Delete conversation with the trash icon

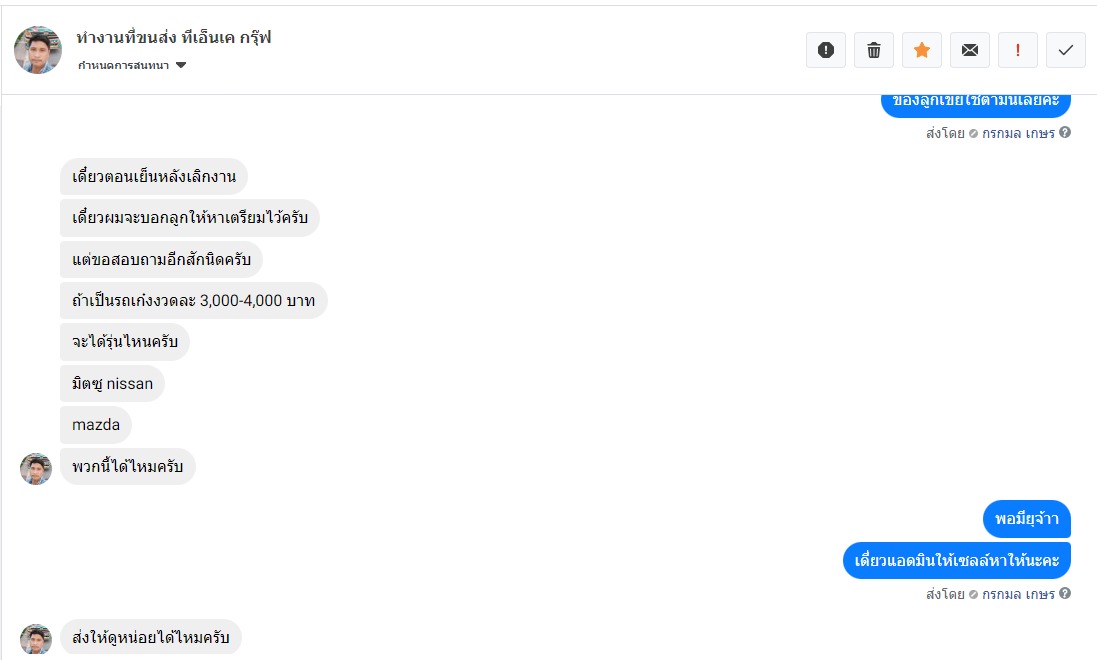tap(874, 50)
